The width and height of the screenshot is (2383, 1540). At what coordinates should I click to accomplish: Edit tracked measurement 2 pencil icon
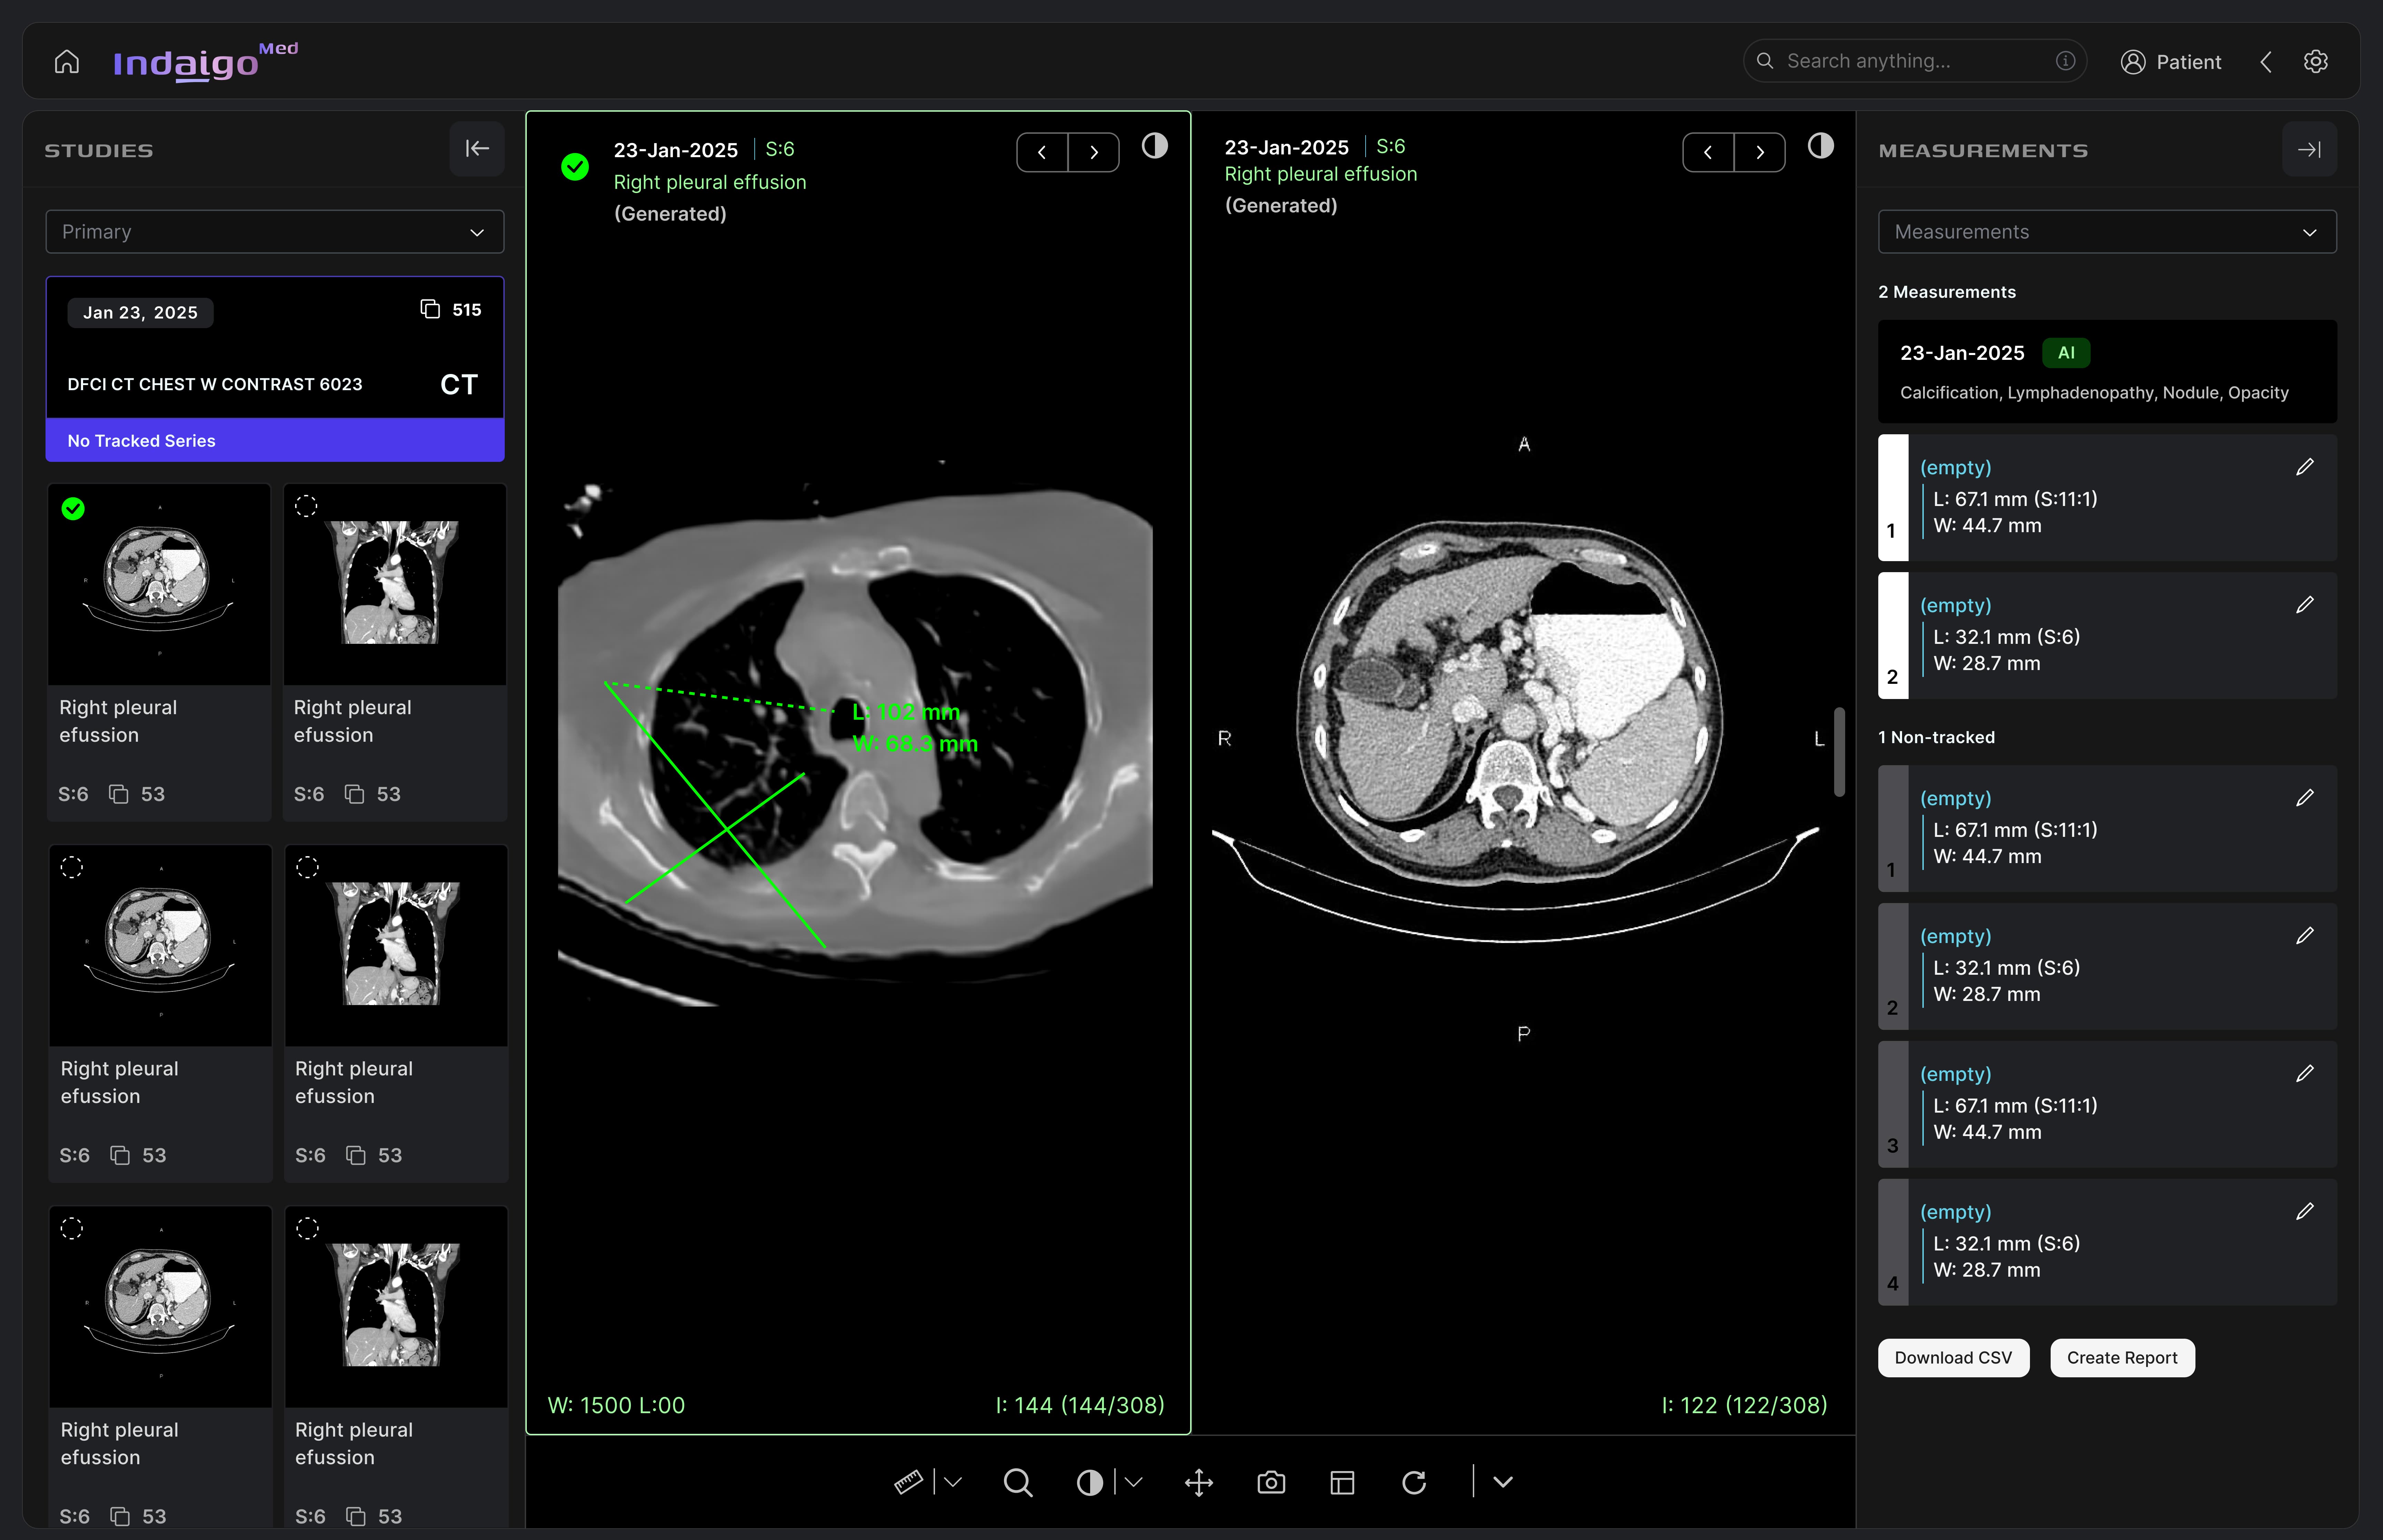[2305, 605]
